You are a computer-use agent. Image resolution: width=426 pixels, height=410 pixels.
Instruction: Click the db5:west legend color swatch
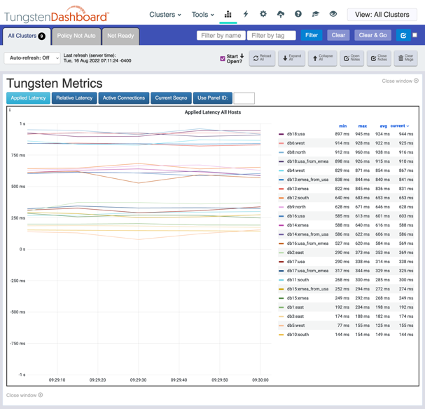tap(281, 325)
